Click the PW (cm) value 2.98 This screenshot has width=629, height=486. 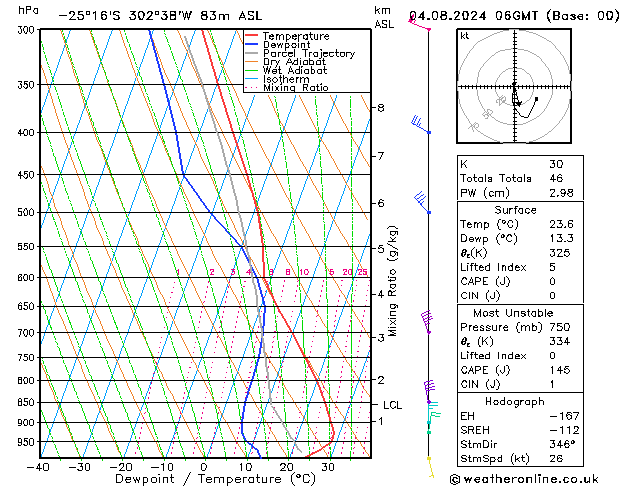[561, 193]
